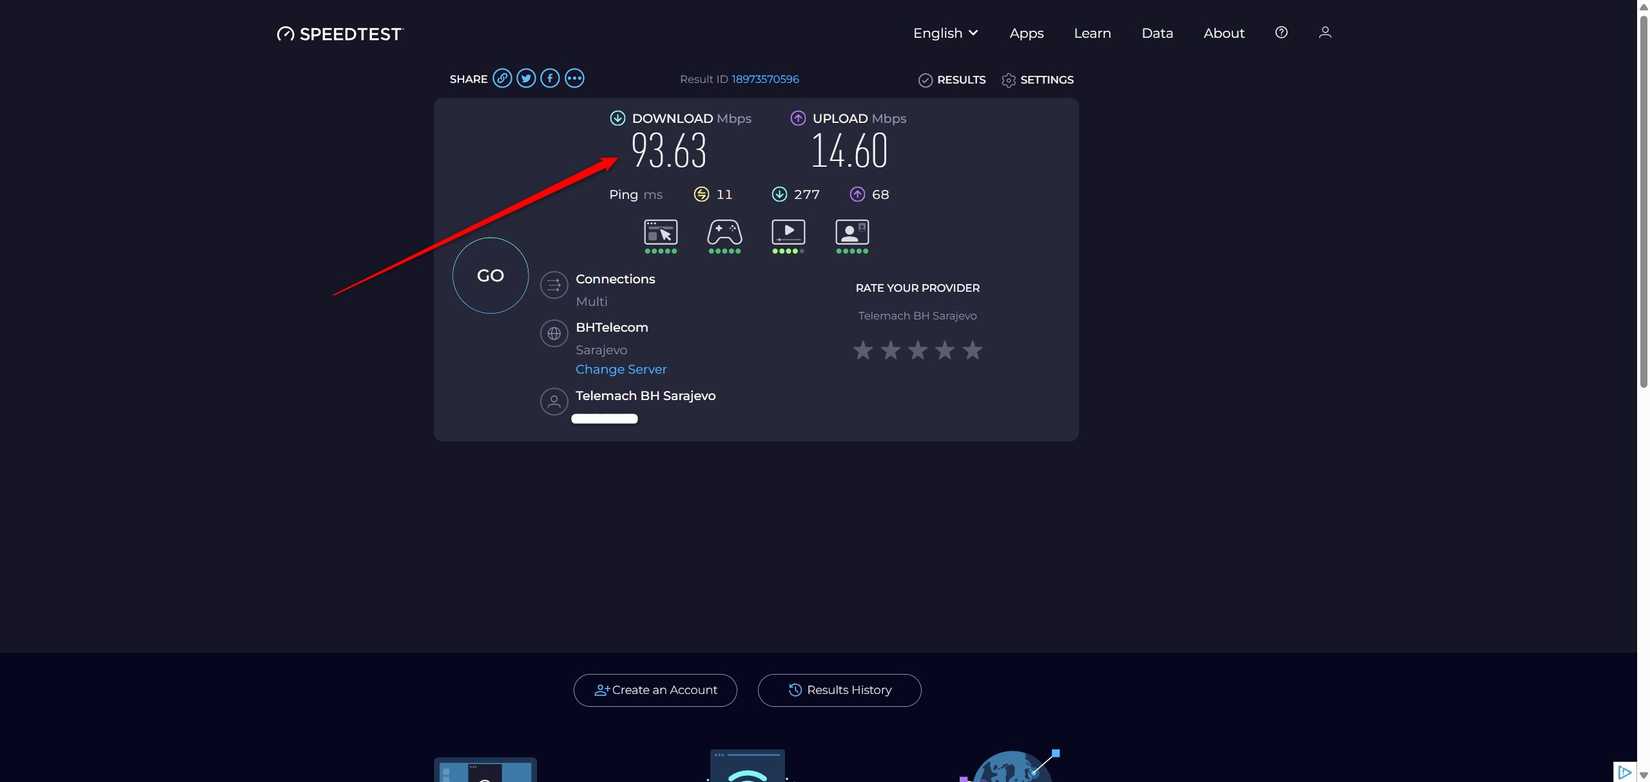Open the About menu

pos(1224,33)
